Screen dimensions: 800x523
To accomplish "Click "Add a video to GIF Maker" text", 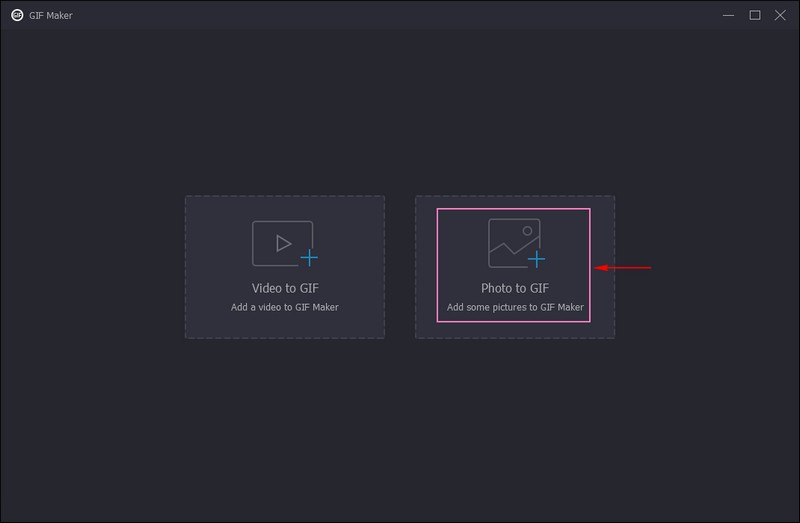I will click(x=285, y=307).
